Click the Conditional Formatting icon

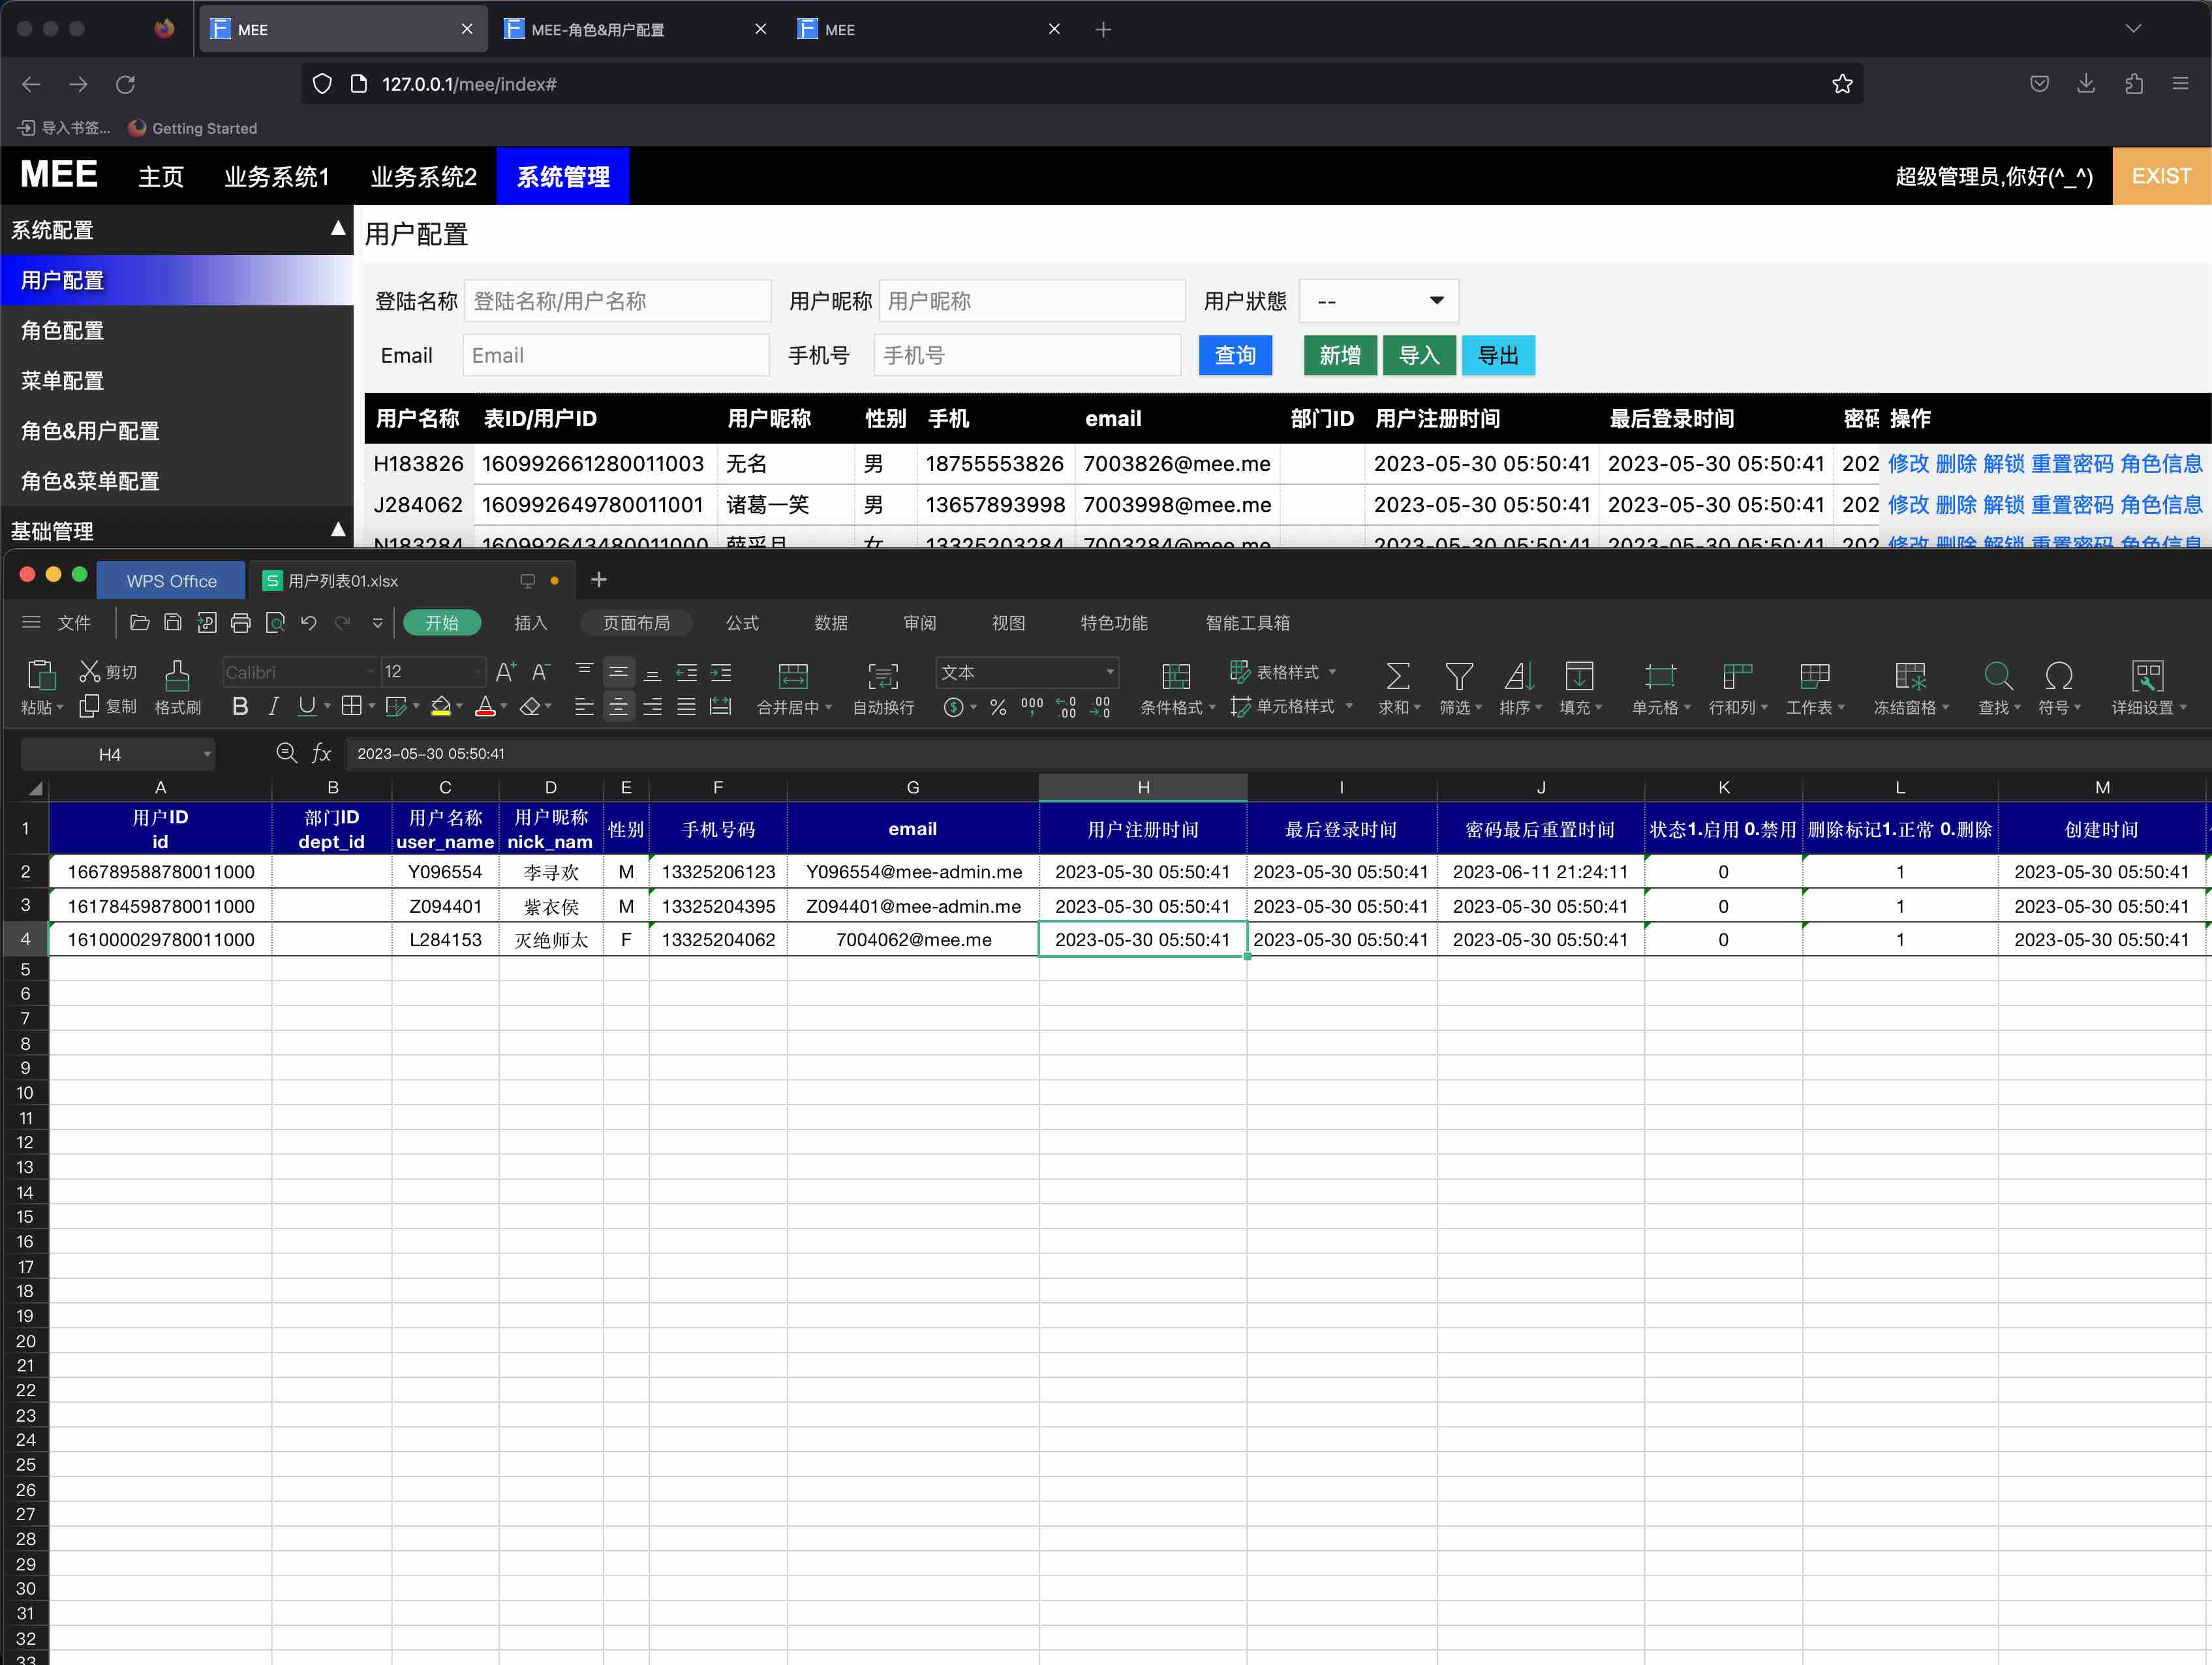tap(1176, 677)
